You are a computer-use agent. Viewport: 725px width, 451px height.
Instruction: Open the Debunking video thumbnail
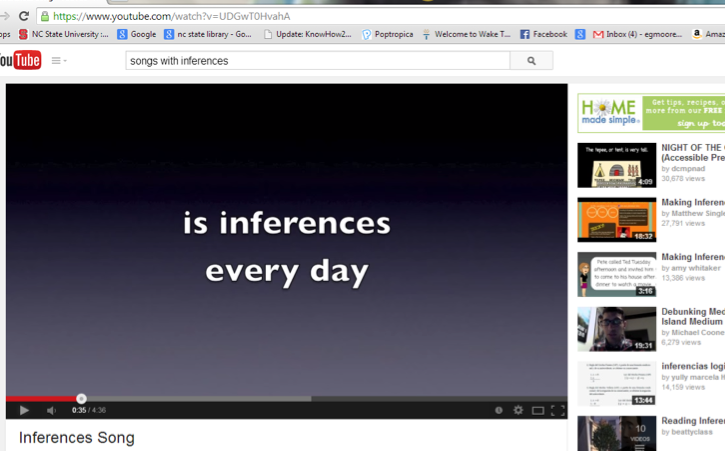pyautogui.click(x=616, y=329)
